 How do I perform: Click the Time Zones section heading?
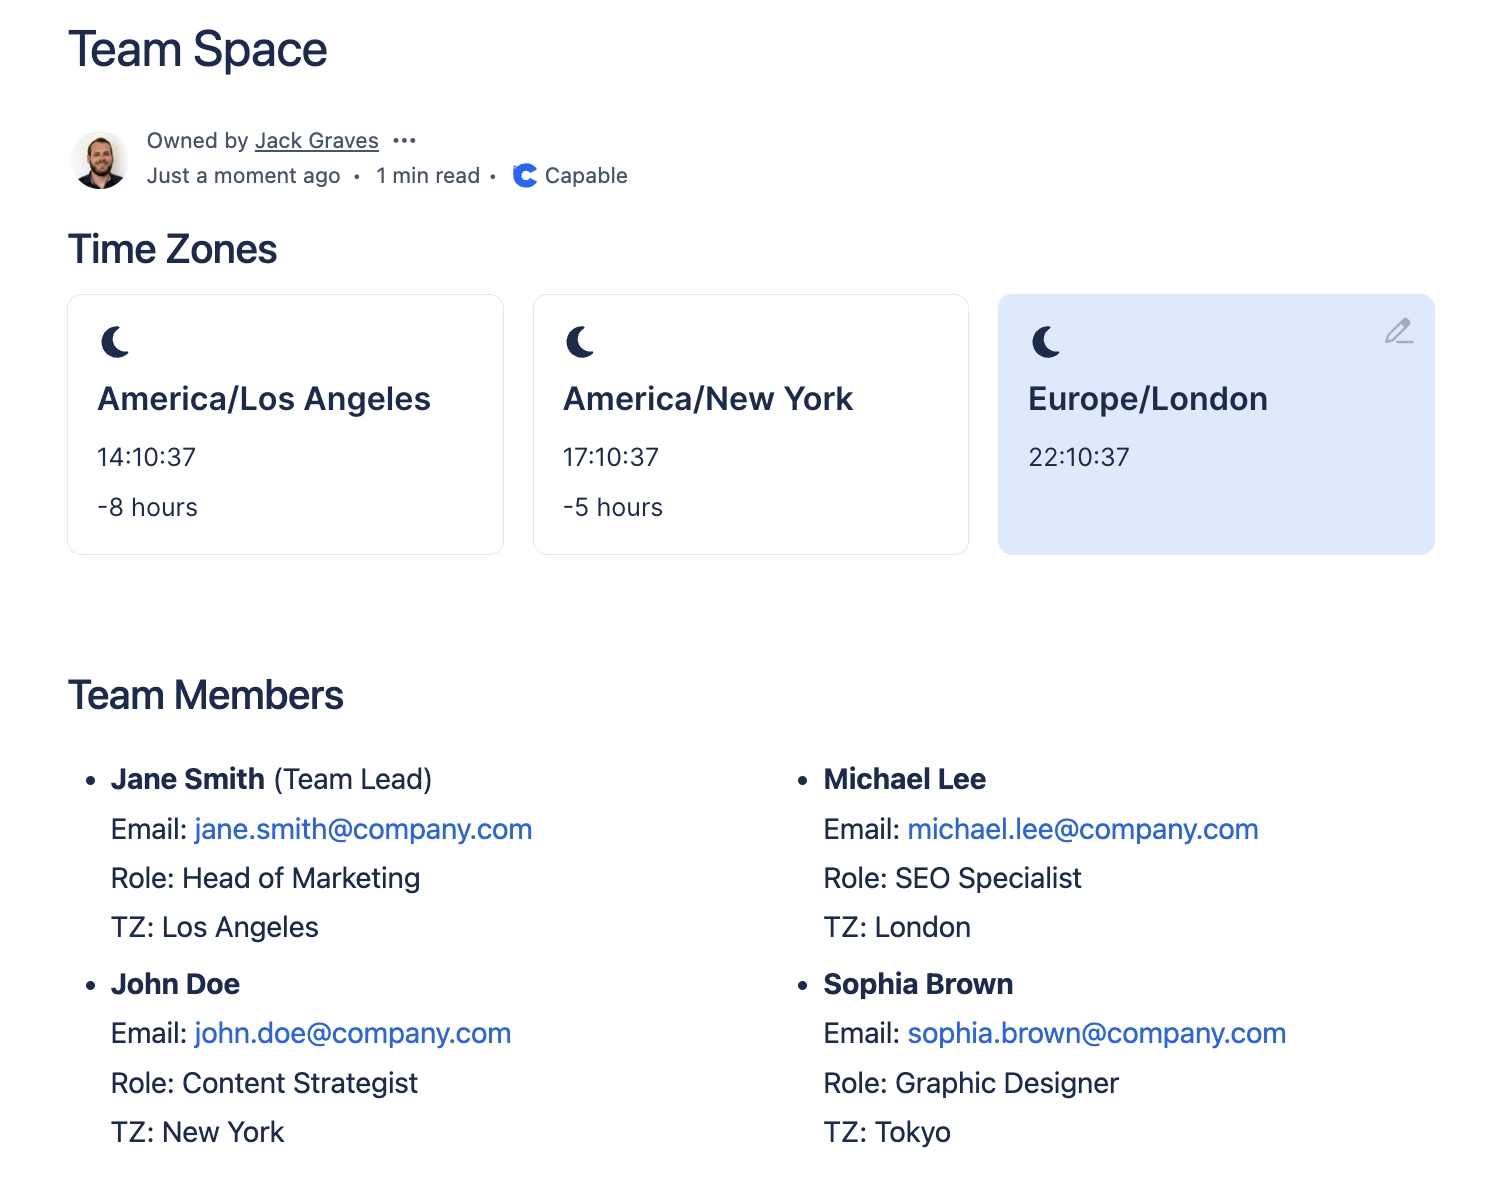click(x=173, y=250)
